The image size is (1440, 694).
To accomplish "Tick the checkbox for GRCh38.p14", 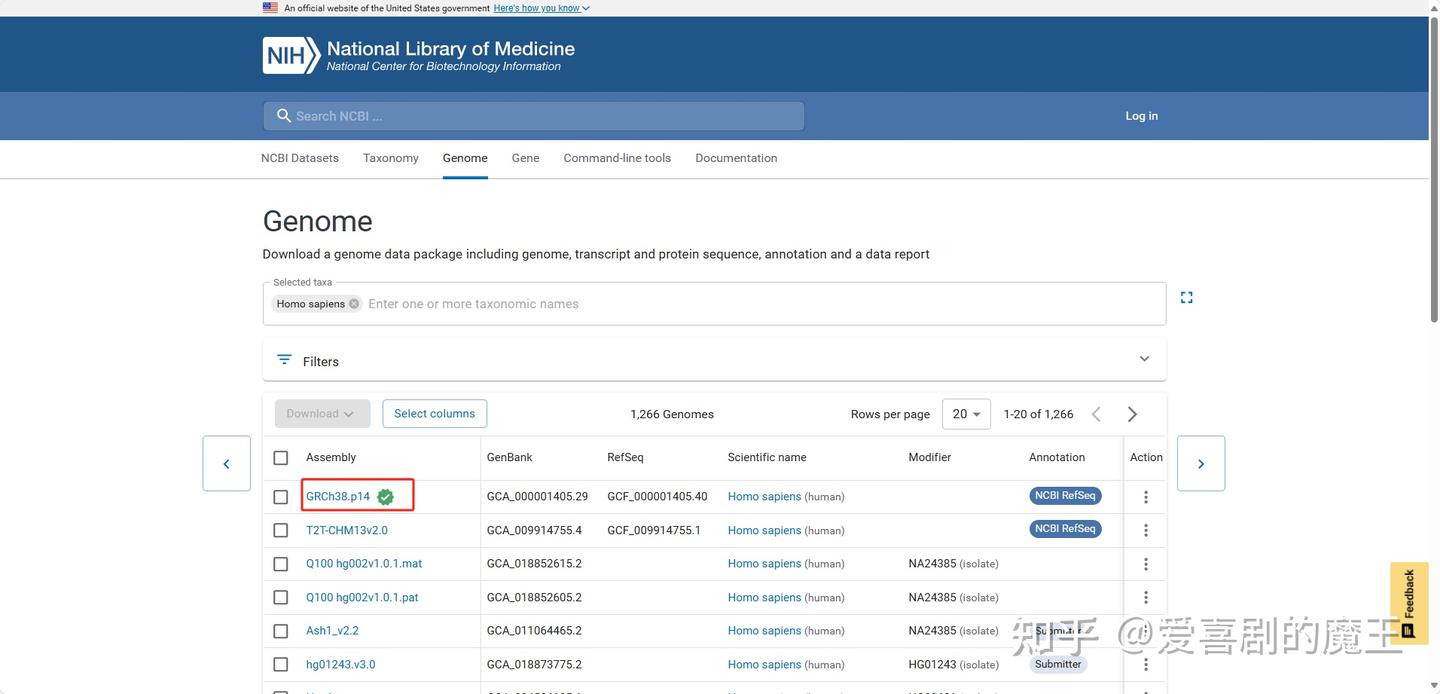I will (x=281, y=497).
